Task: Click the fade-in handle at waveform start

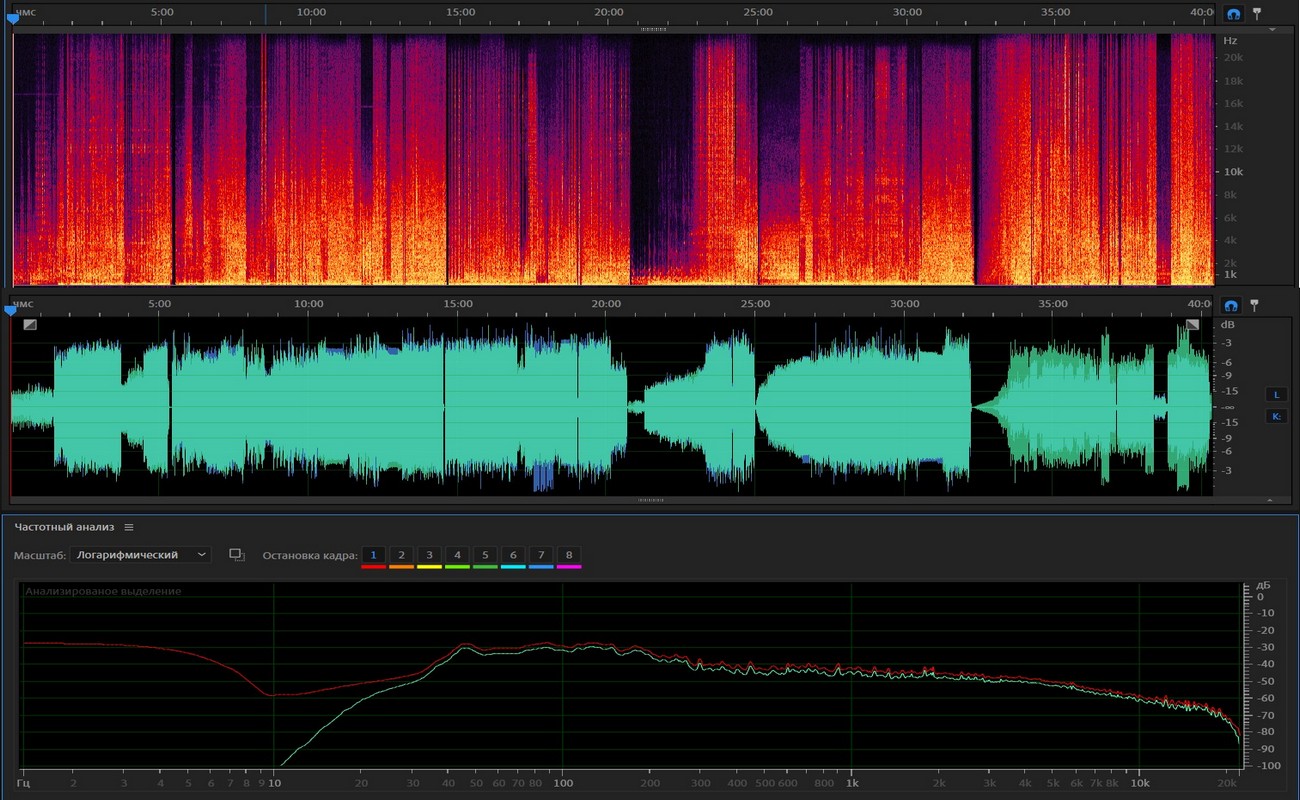Action: tap(30, 324)
